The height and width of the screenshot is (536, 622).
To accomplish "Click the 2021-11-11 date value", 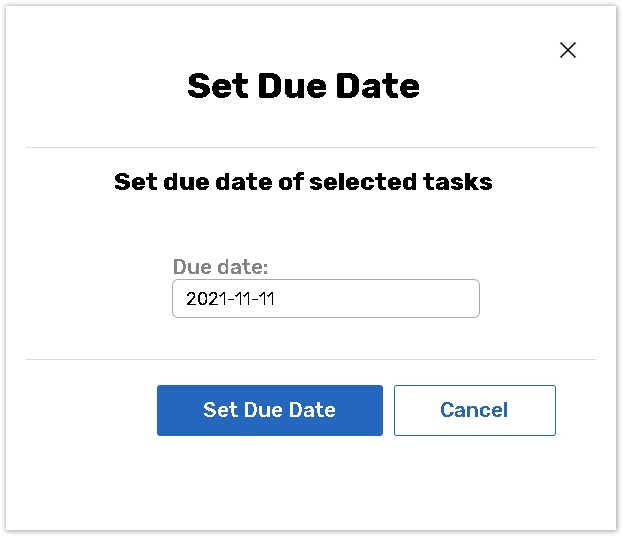I will (x=230, y=298).
